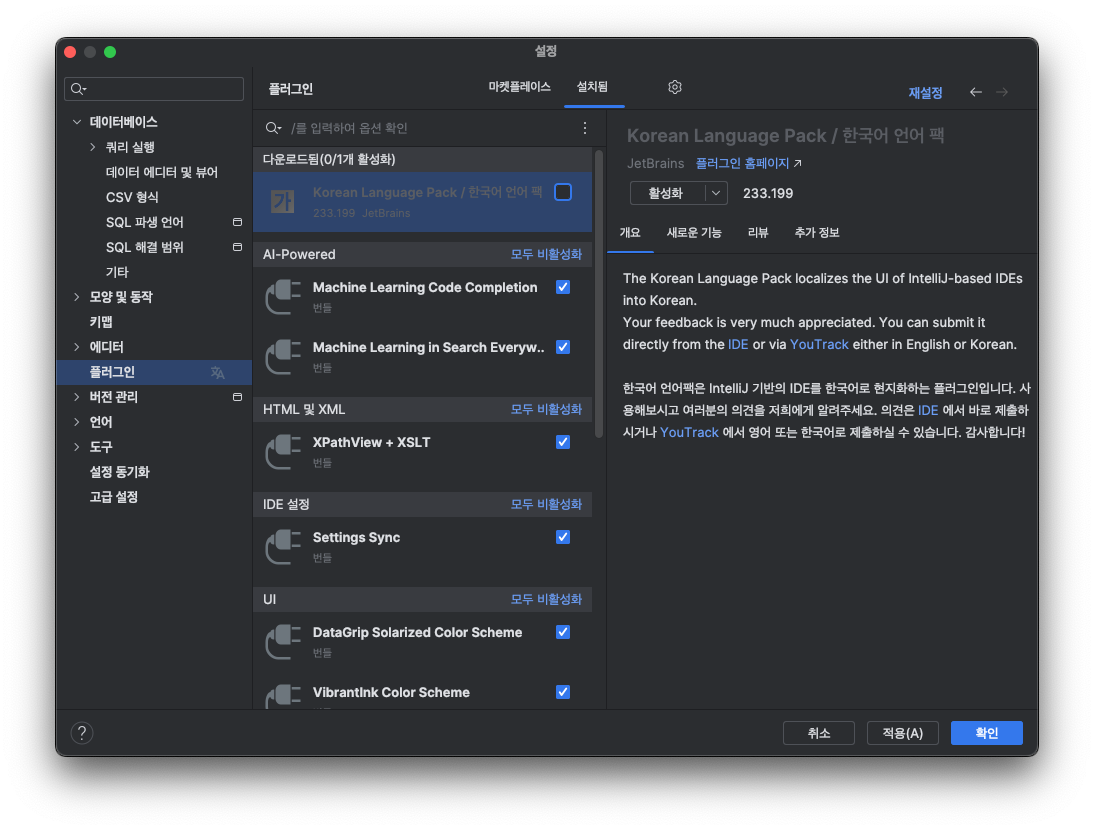1094x830 pixels.
Task: Toggle the XPathView + XSLT checkbox
Action: click(563, 442)
